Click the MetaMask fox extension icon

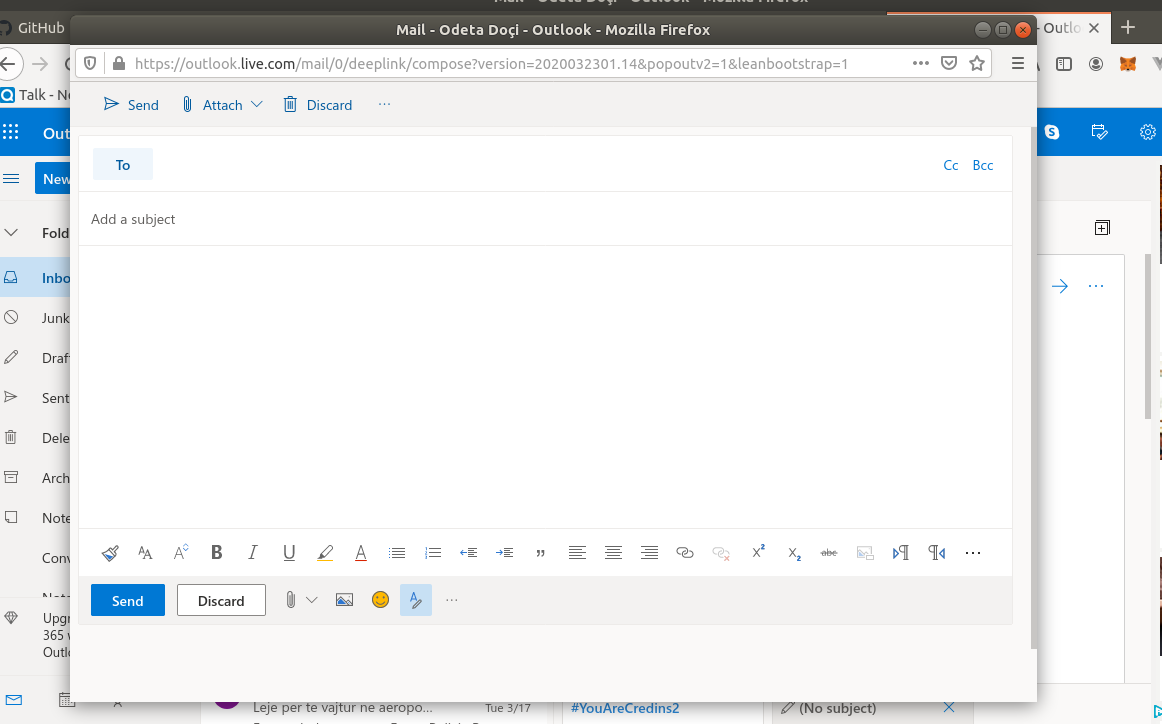[1128, 64]
